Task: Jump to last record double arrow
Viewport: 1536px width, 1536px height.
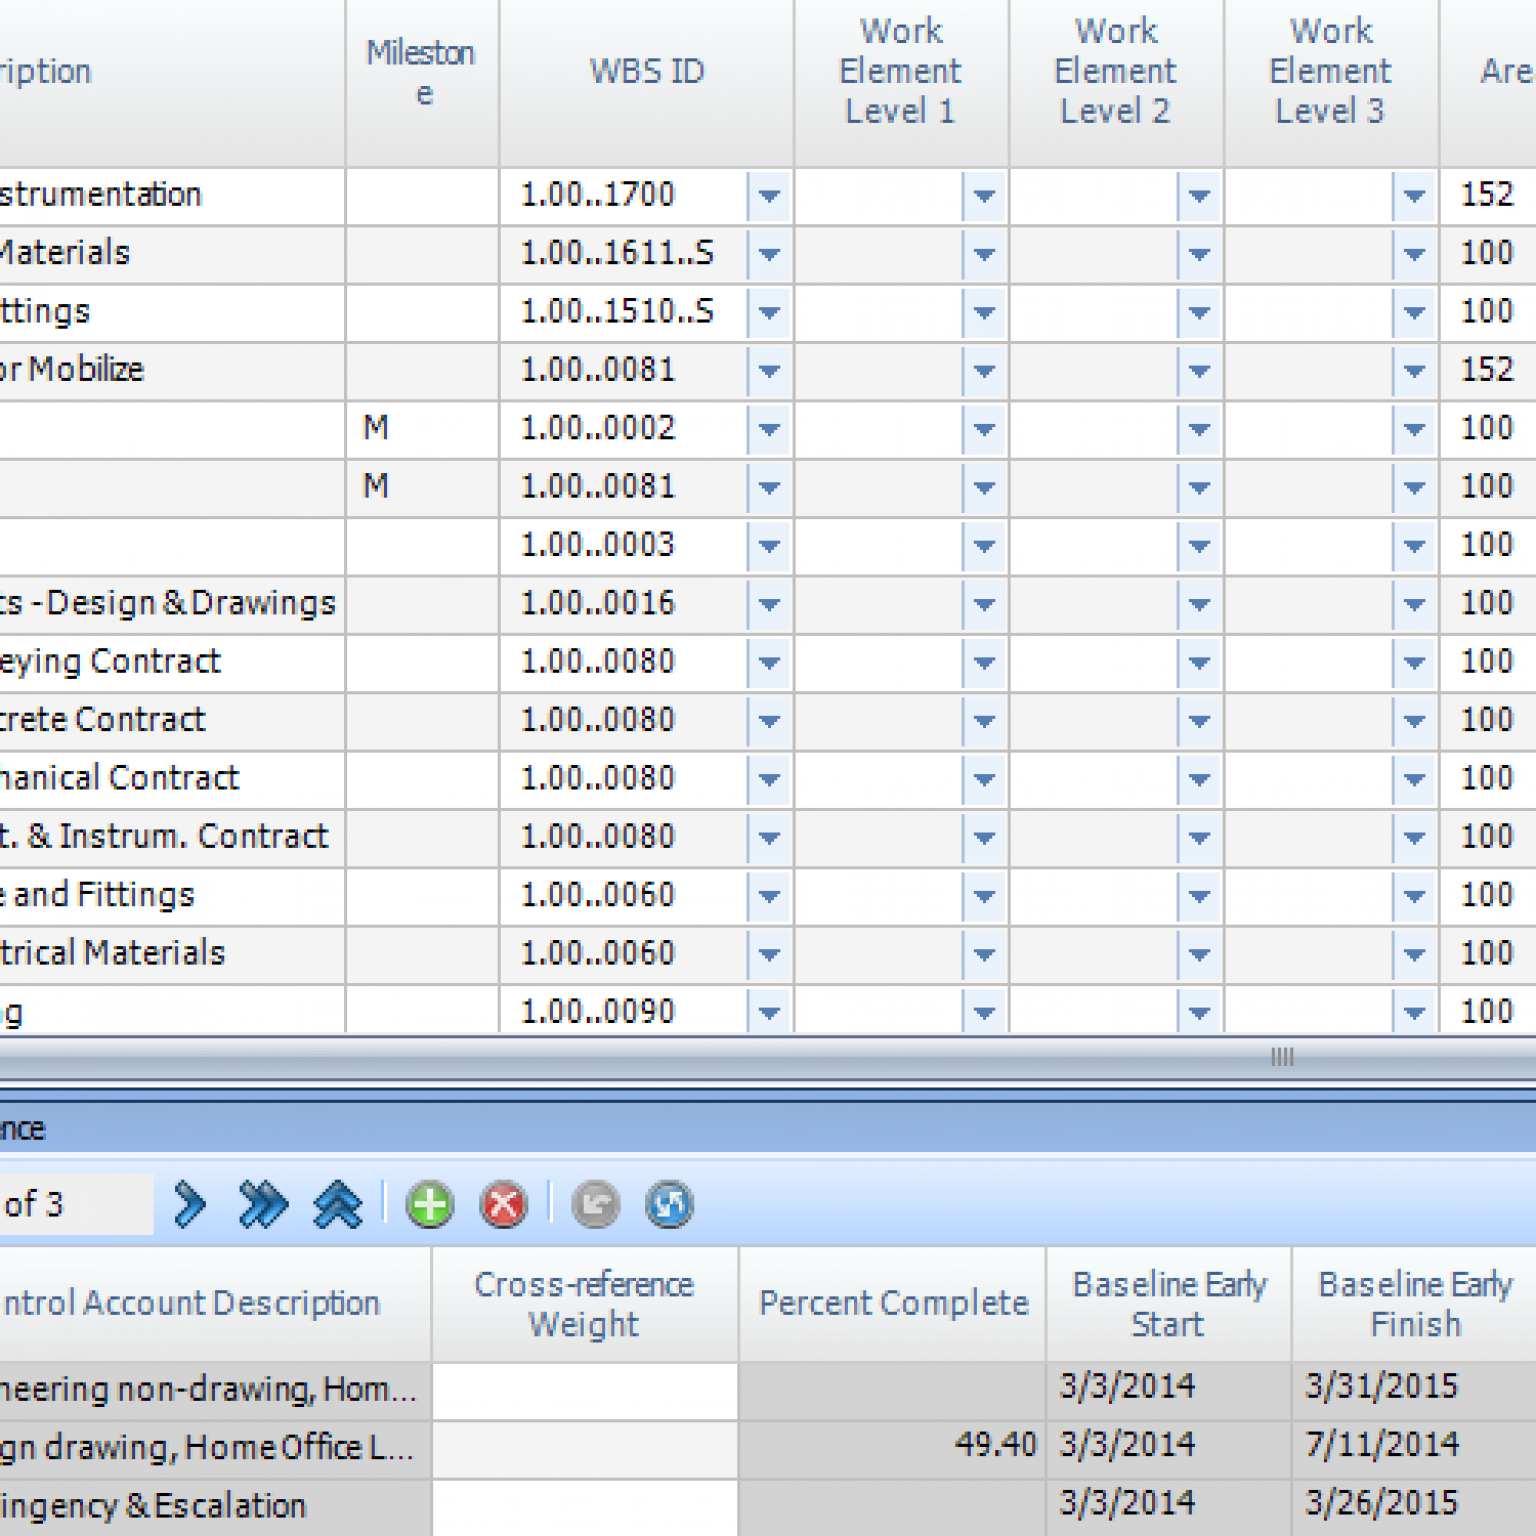Action: 263,1204
